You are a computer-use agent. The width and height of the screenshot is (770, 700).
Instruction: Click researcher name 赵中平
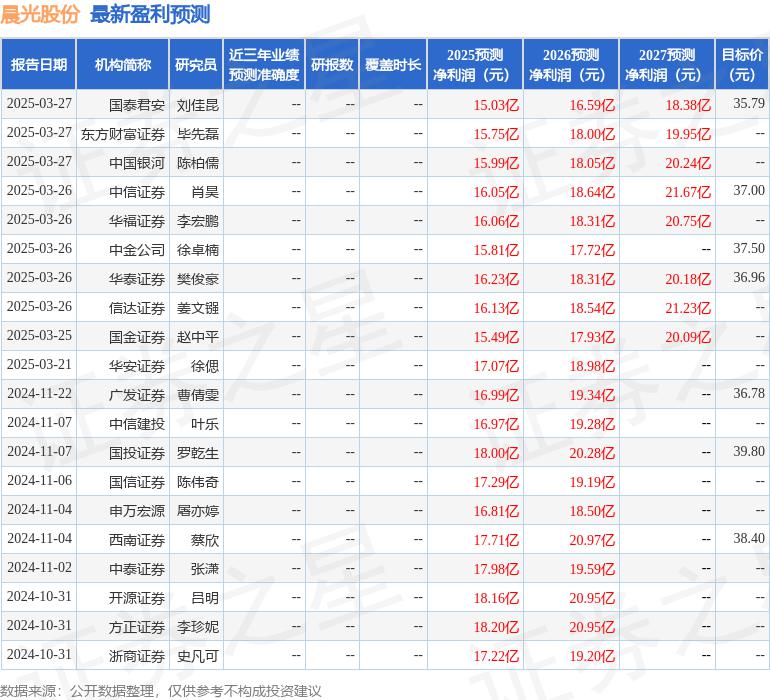coord(197,337)
